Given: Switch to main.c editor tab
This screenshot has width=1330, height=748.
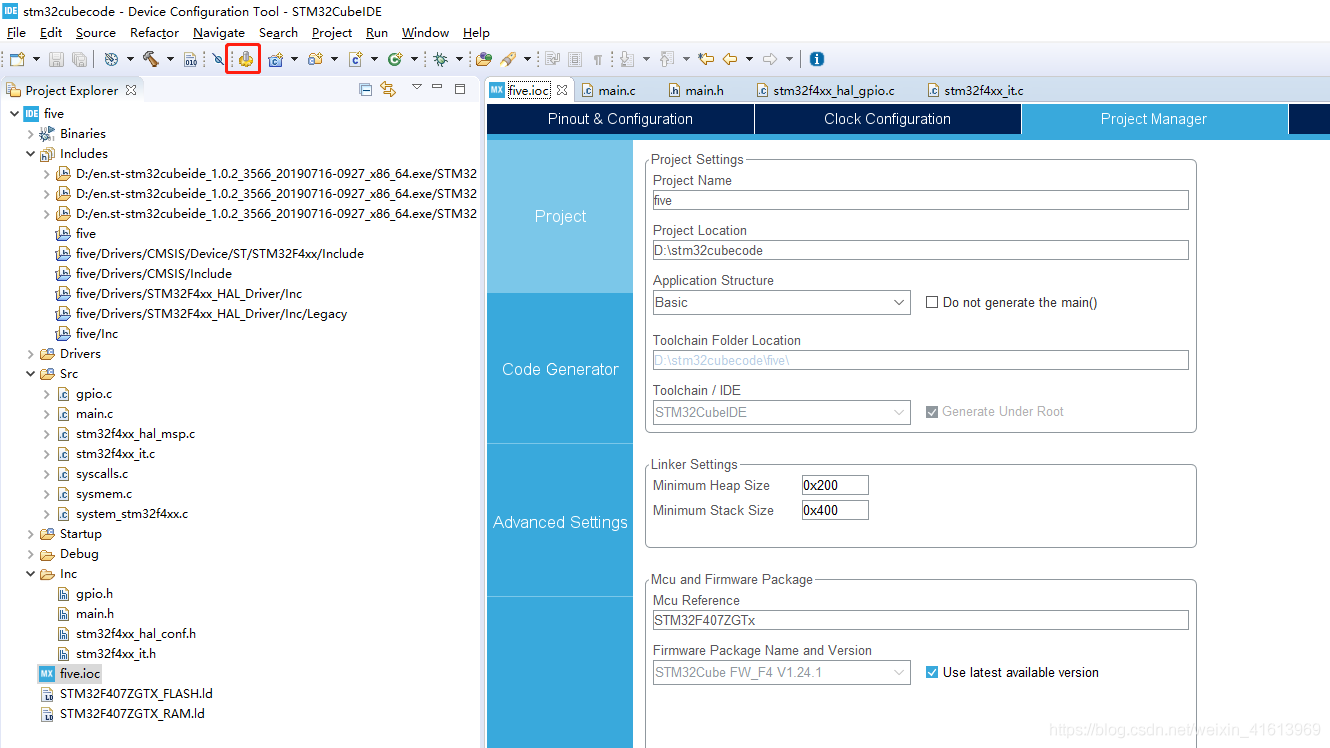Looking at the screenshot, I should tap(608, 90).
